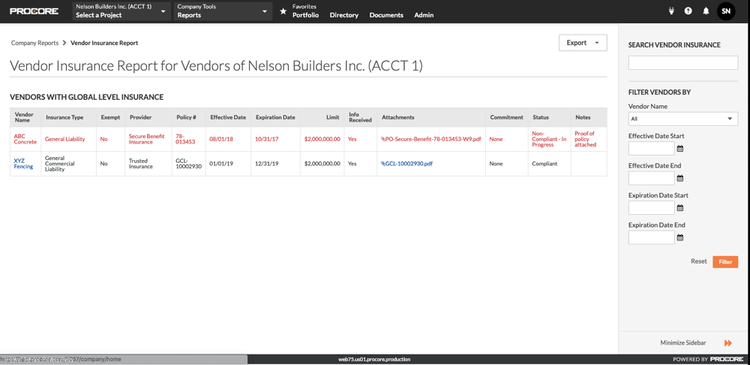The image size is (750, 365).
Task: Click the Commitment column header
Action: tap(507, 117)
